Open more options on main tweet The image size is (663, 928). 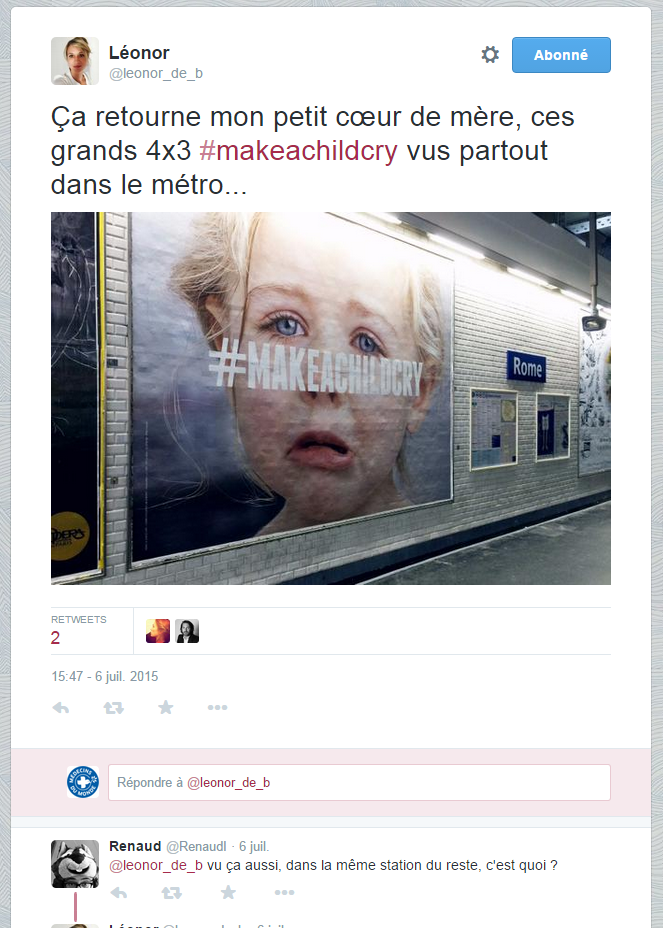[x=217, y=707]
